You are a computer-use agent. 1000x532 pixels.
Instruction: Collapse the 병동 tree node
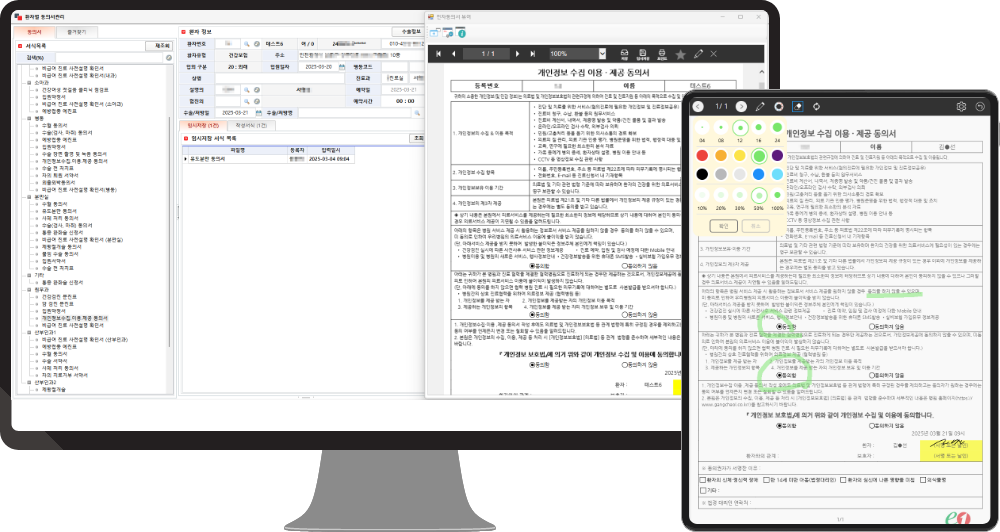pos(31,116)
